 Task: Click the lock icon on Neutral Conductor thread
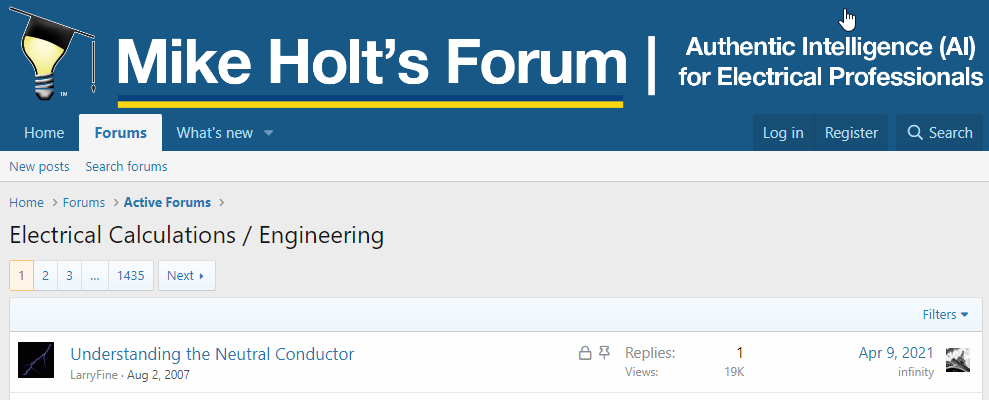[585, 353]
